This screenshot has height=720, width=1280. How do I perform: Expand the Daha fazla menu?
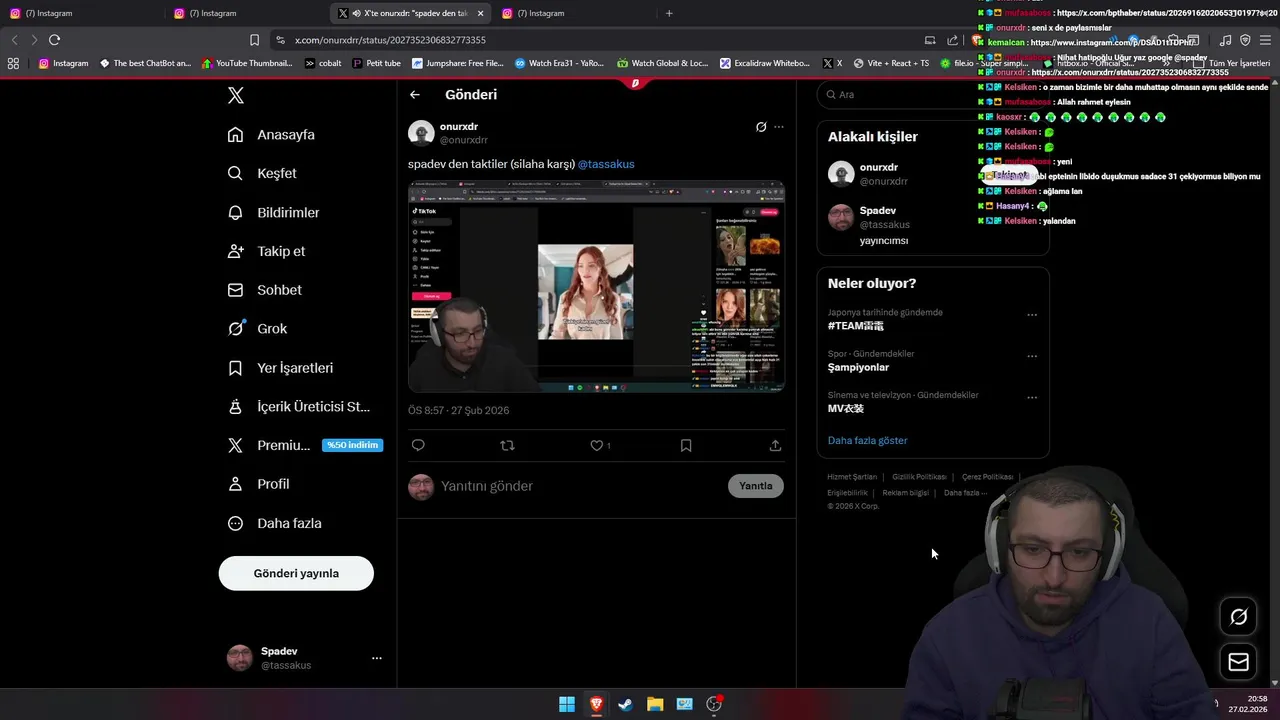[275, 523]
